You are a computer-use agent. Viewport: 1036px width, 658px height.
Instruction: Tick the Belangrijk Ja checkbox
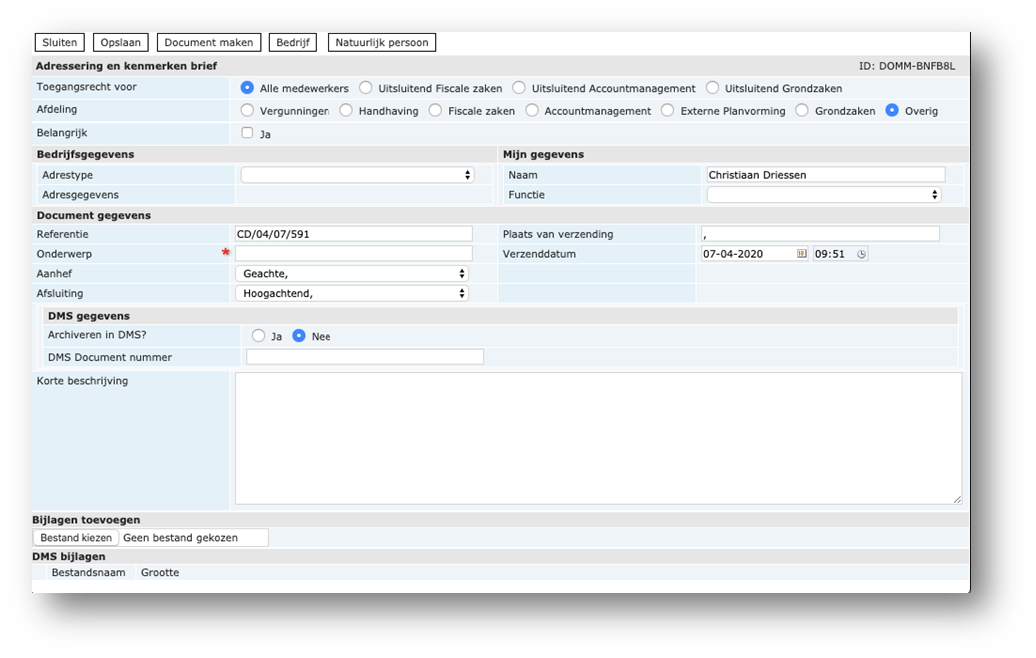click(x=247, y=133)
